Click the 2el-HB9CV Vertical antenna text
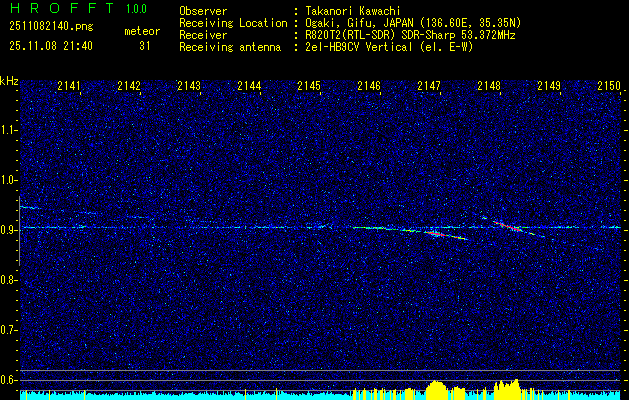629x400 pixels. (388, 47)
